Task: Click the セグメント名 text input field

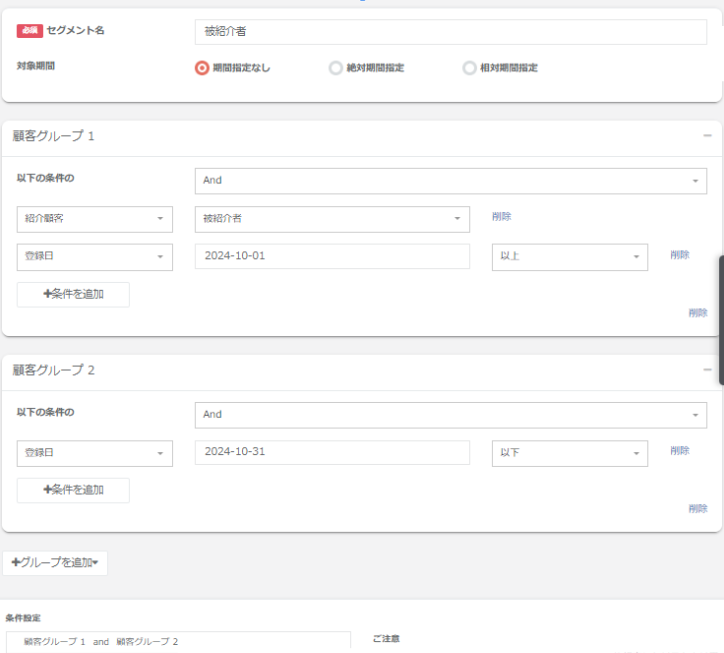Action: 450,32
